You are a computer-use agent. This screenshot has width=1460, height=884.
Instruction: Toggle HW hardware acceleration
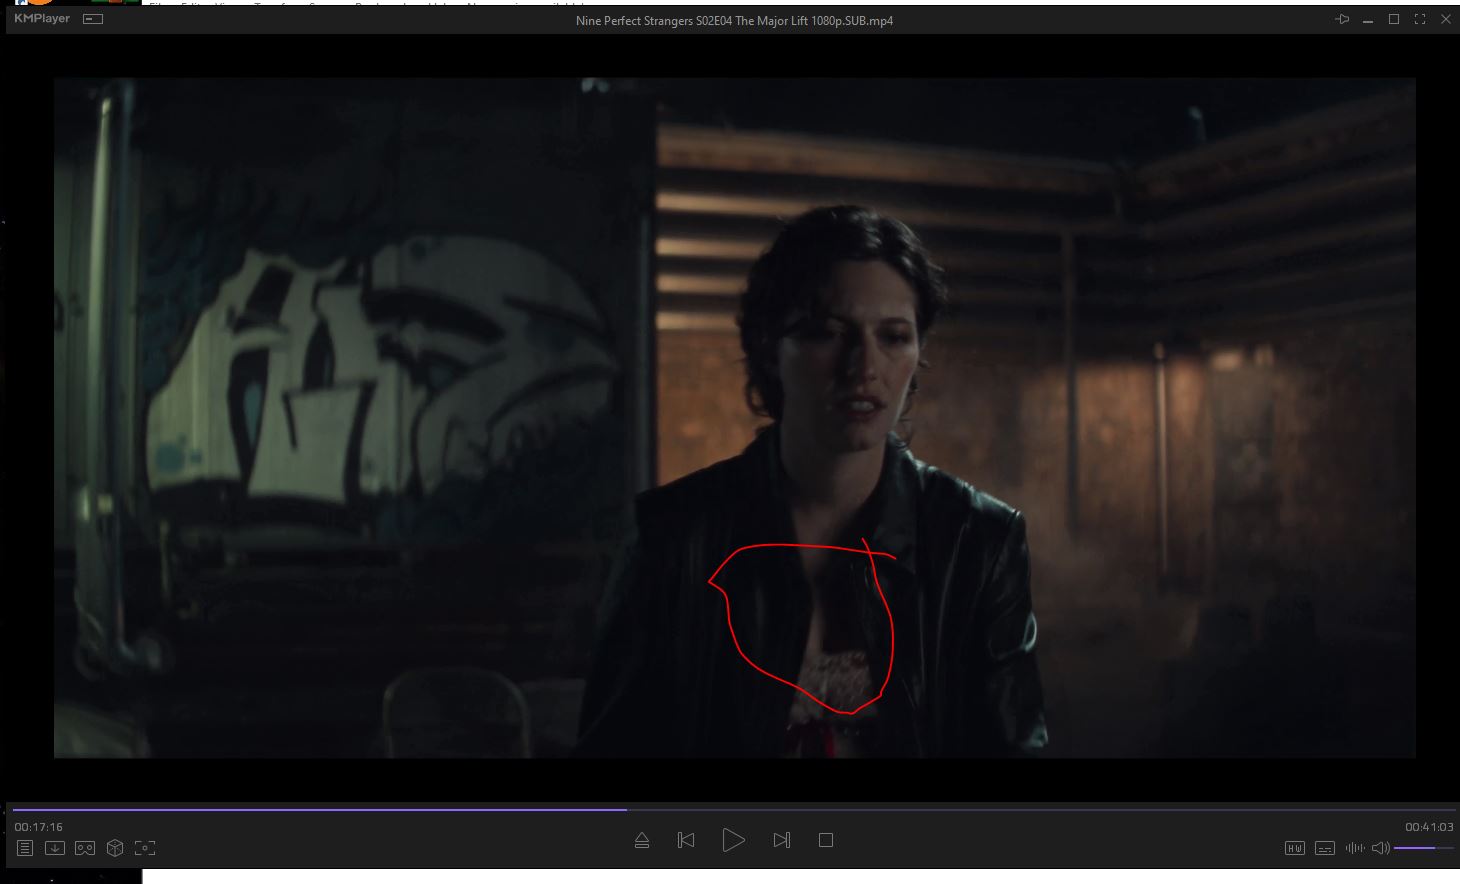tap(1294, 848)
